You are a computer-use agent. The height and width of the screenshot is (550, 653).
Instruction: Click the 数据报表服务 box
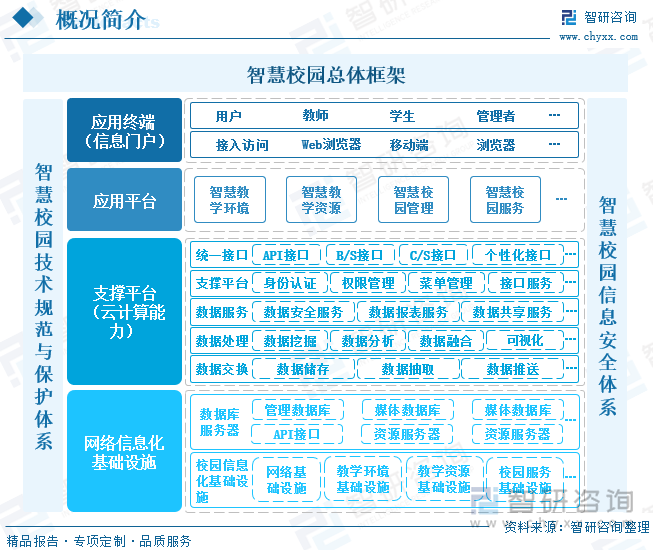pyautogui.click(x=408, y=312)
